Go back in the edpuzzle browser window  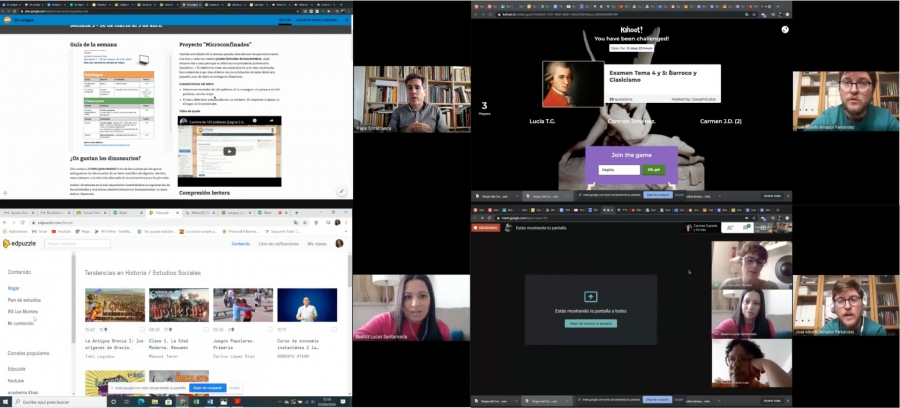[x=5, y=222]
